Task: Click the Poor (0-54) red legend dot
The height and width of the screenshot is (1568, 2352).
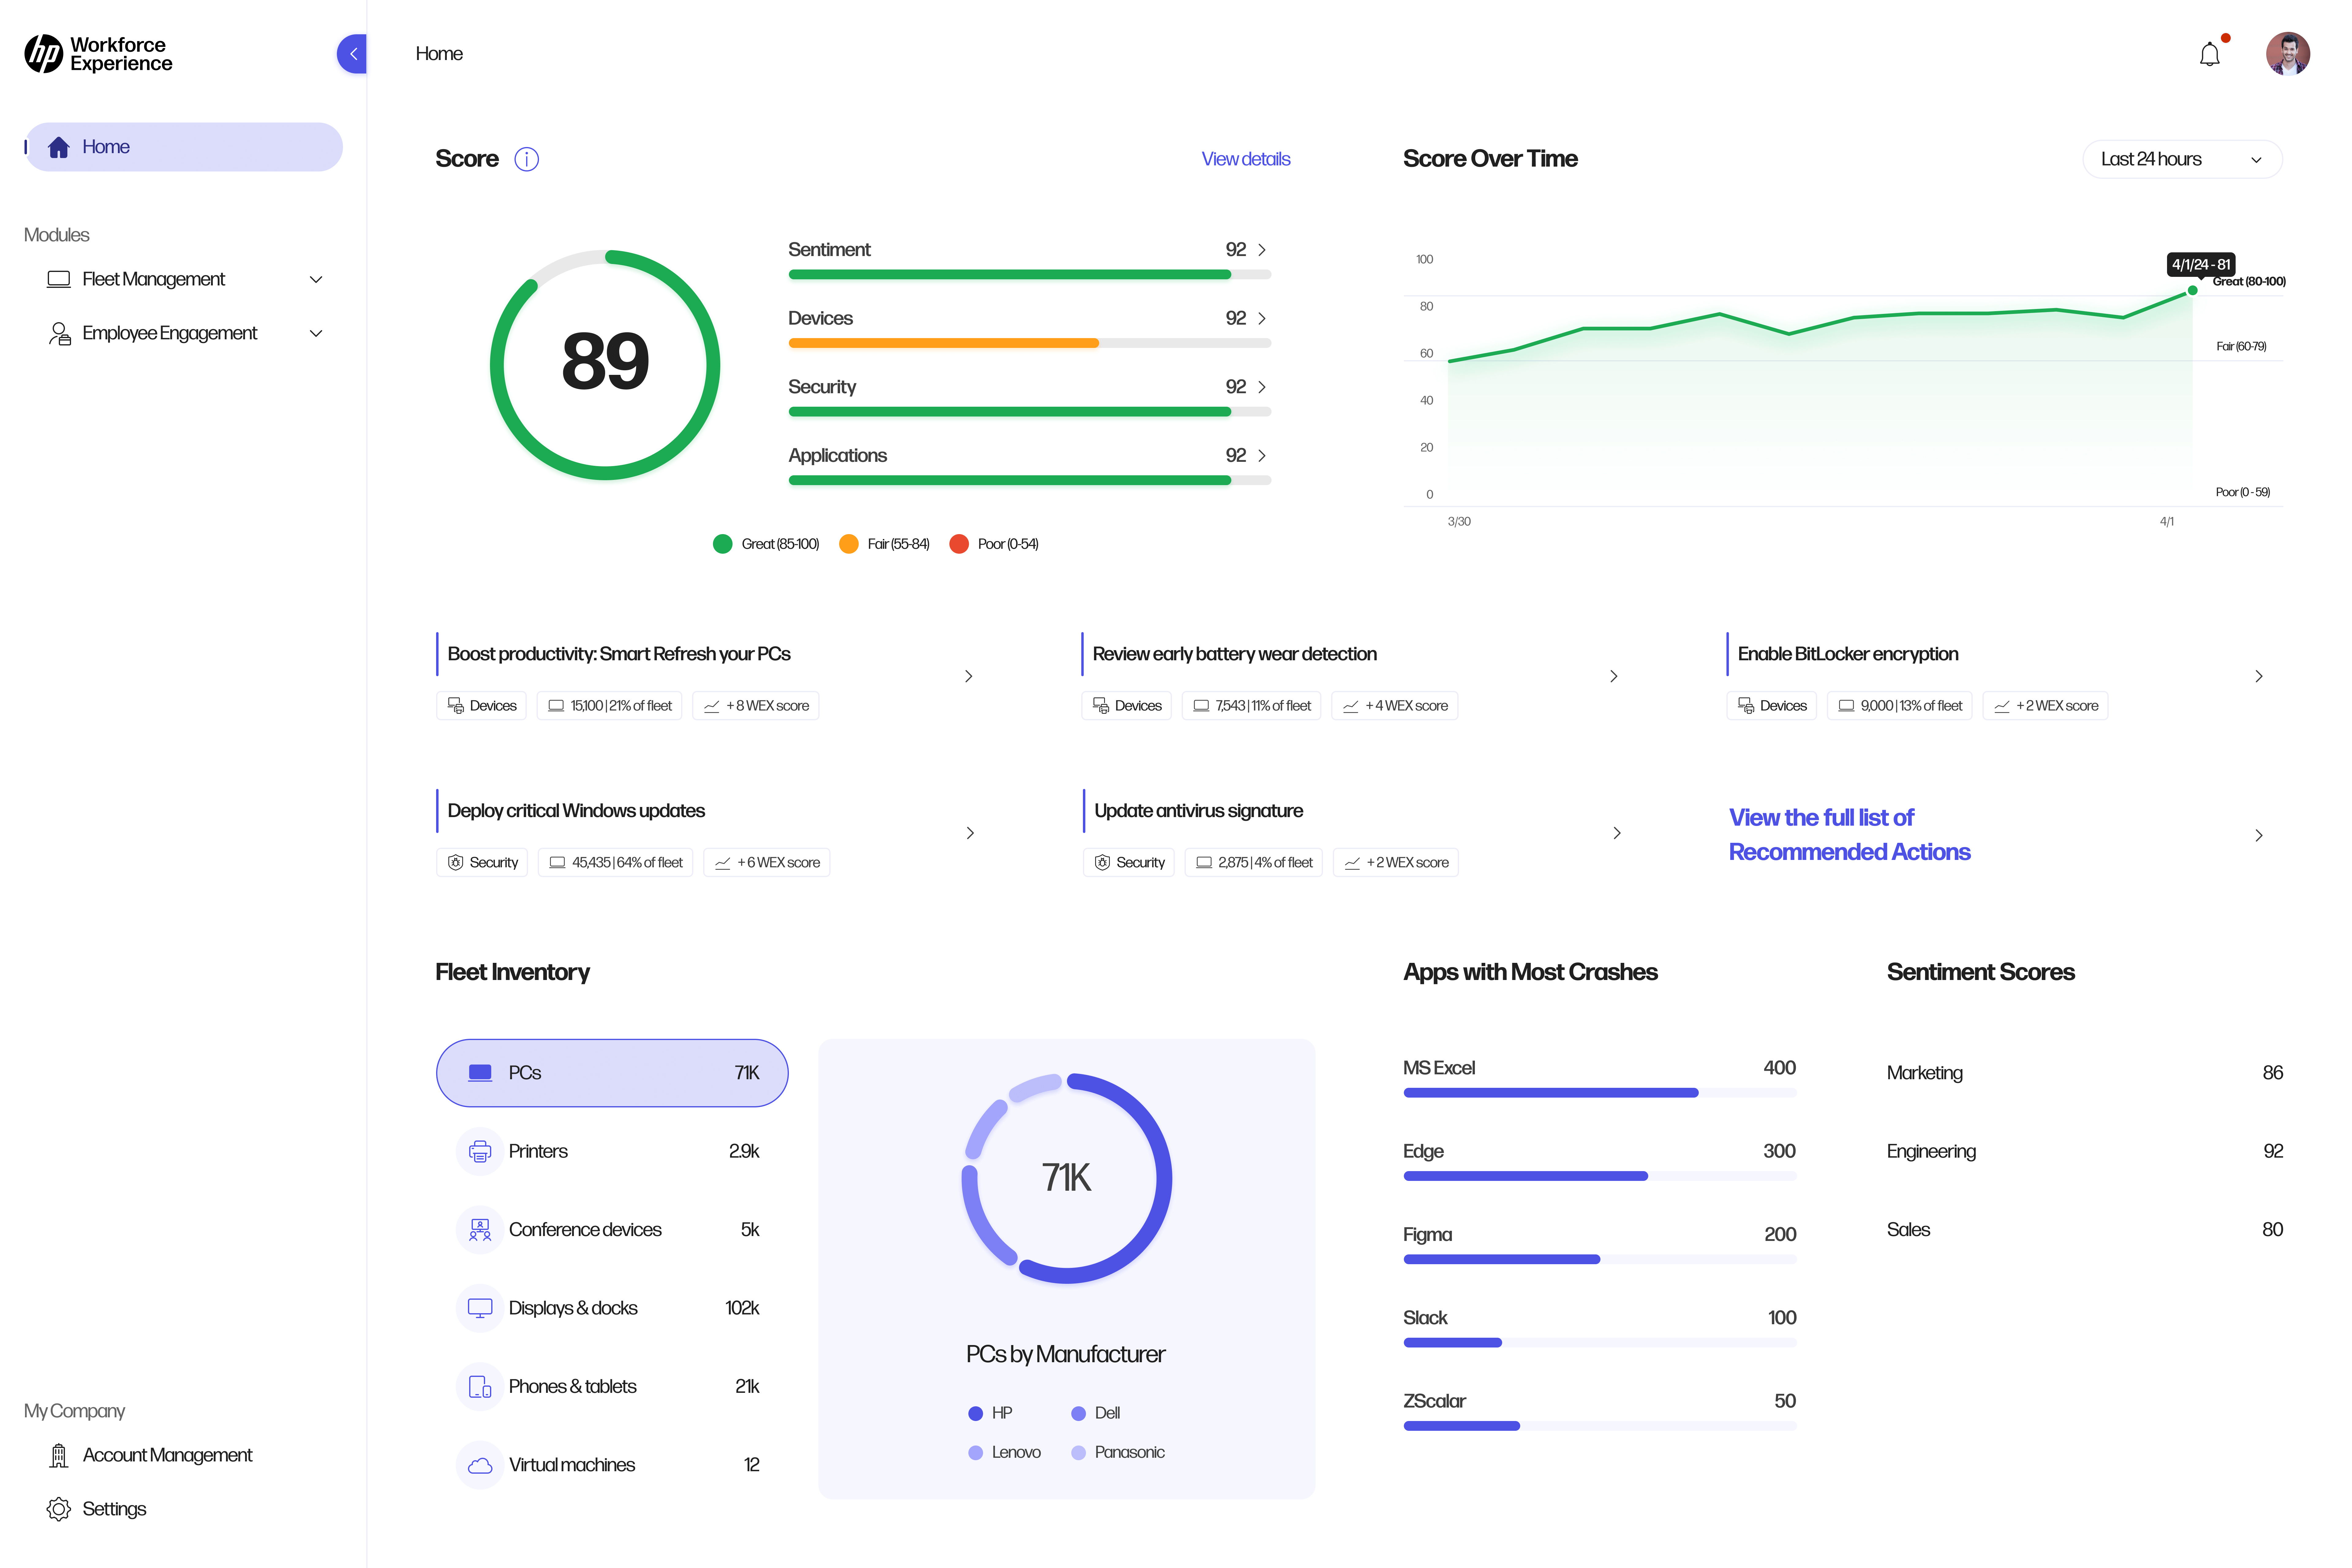Action: [959, 544]
